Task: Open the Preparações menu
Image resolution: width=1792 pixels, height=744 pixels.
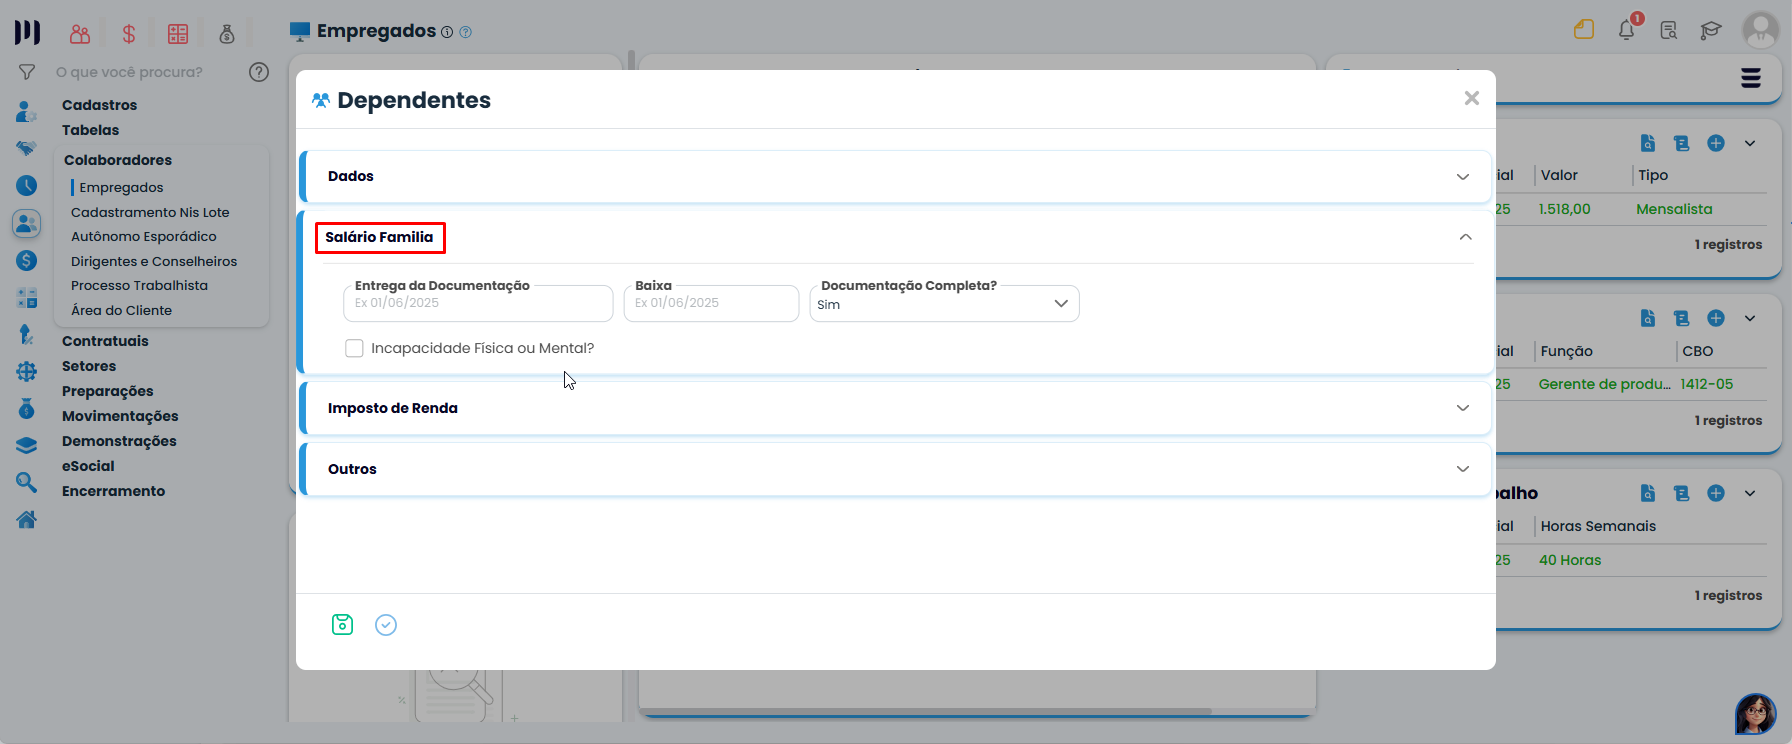Action: pyautogui.click(x=108, y=391)
